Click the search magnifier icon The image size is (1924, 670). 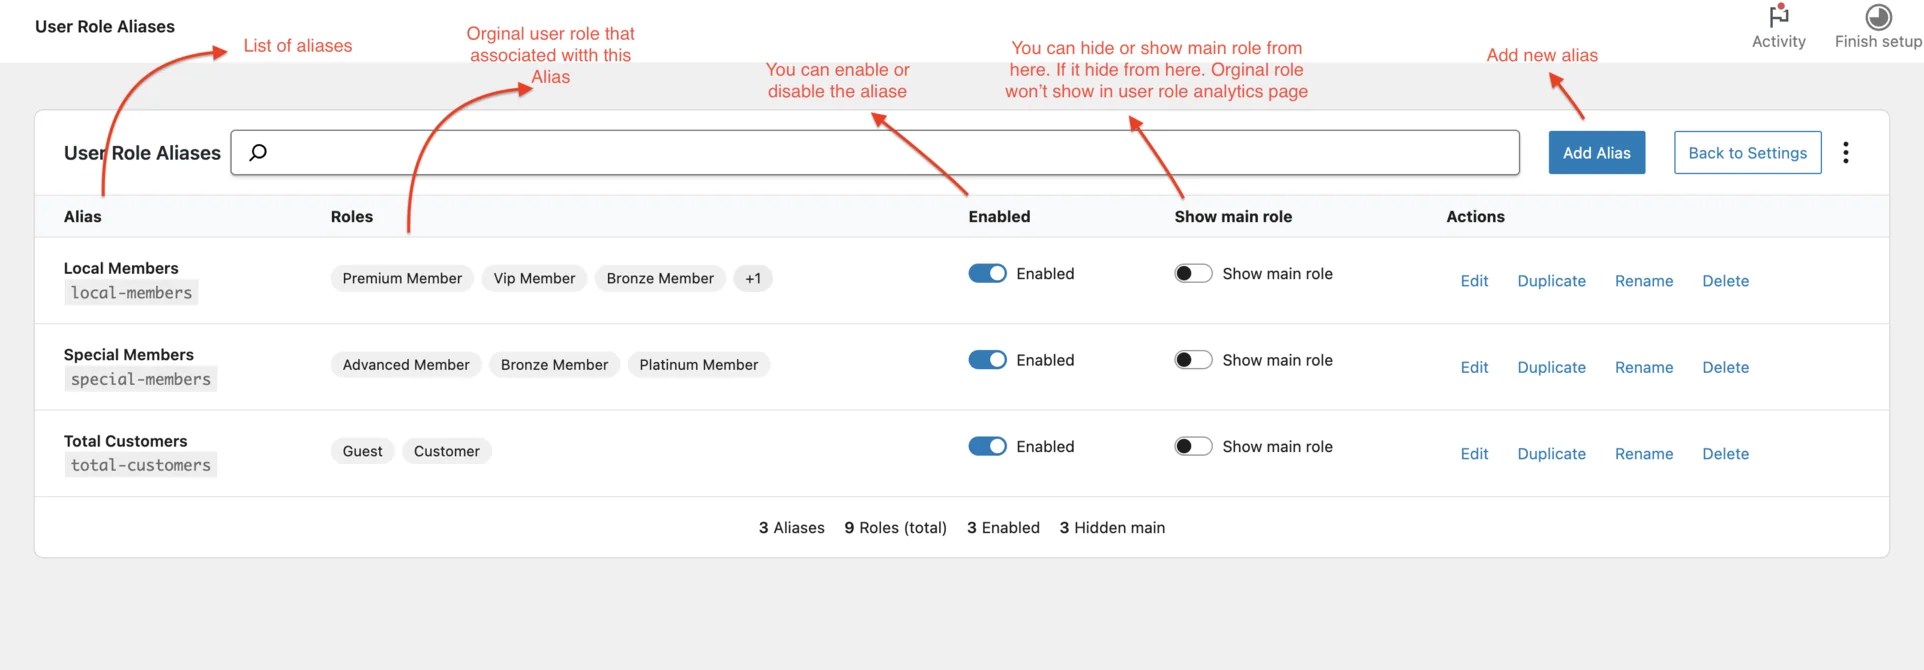tap(258, 153)
